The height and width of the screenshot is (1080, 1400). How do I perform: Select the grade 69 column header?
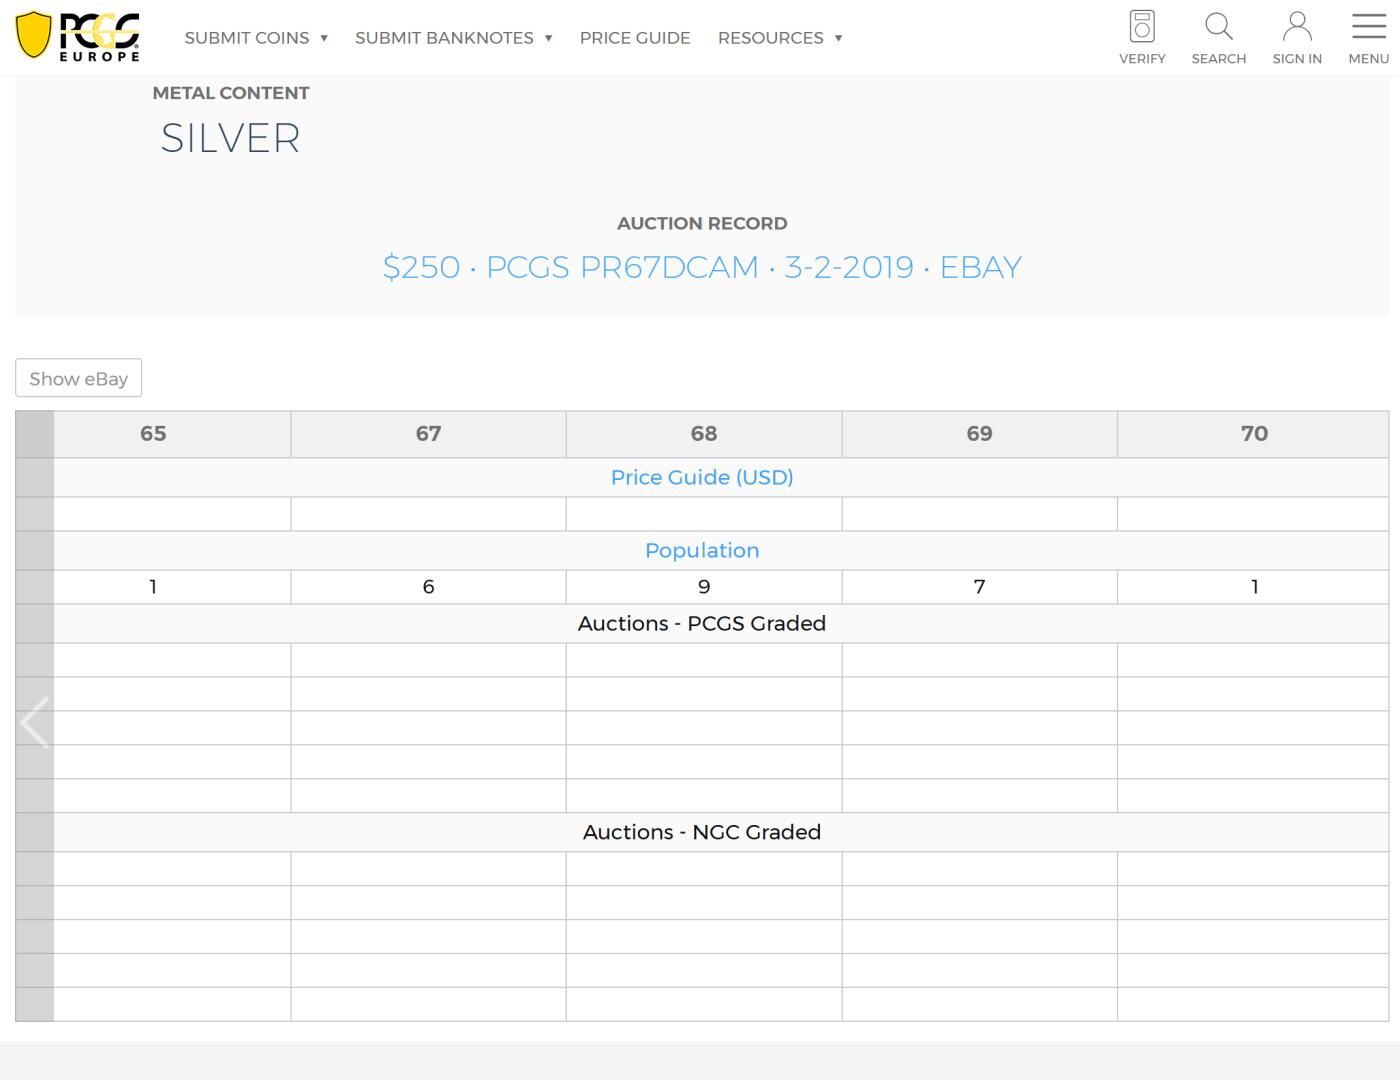click(979, 433)
